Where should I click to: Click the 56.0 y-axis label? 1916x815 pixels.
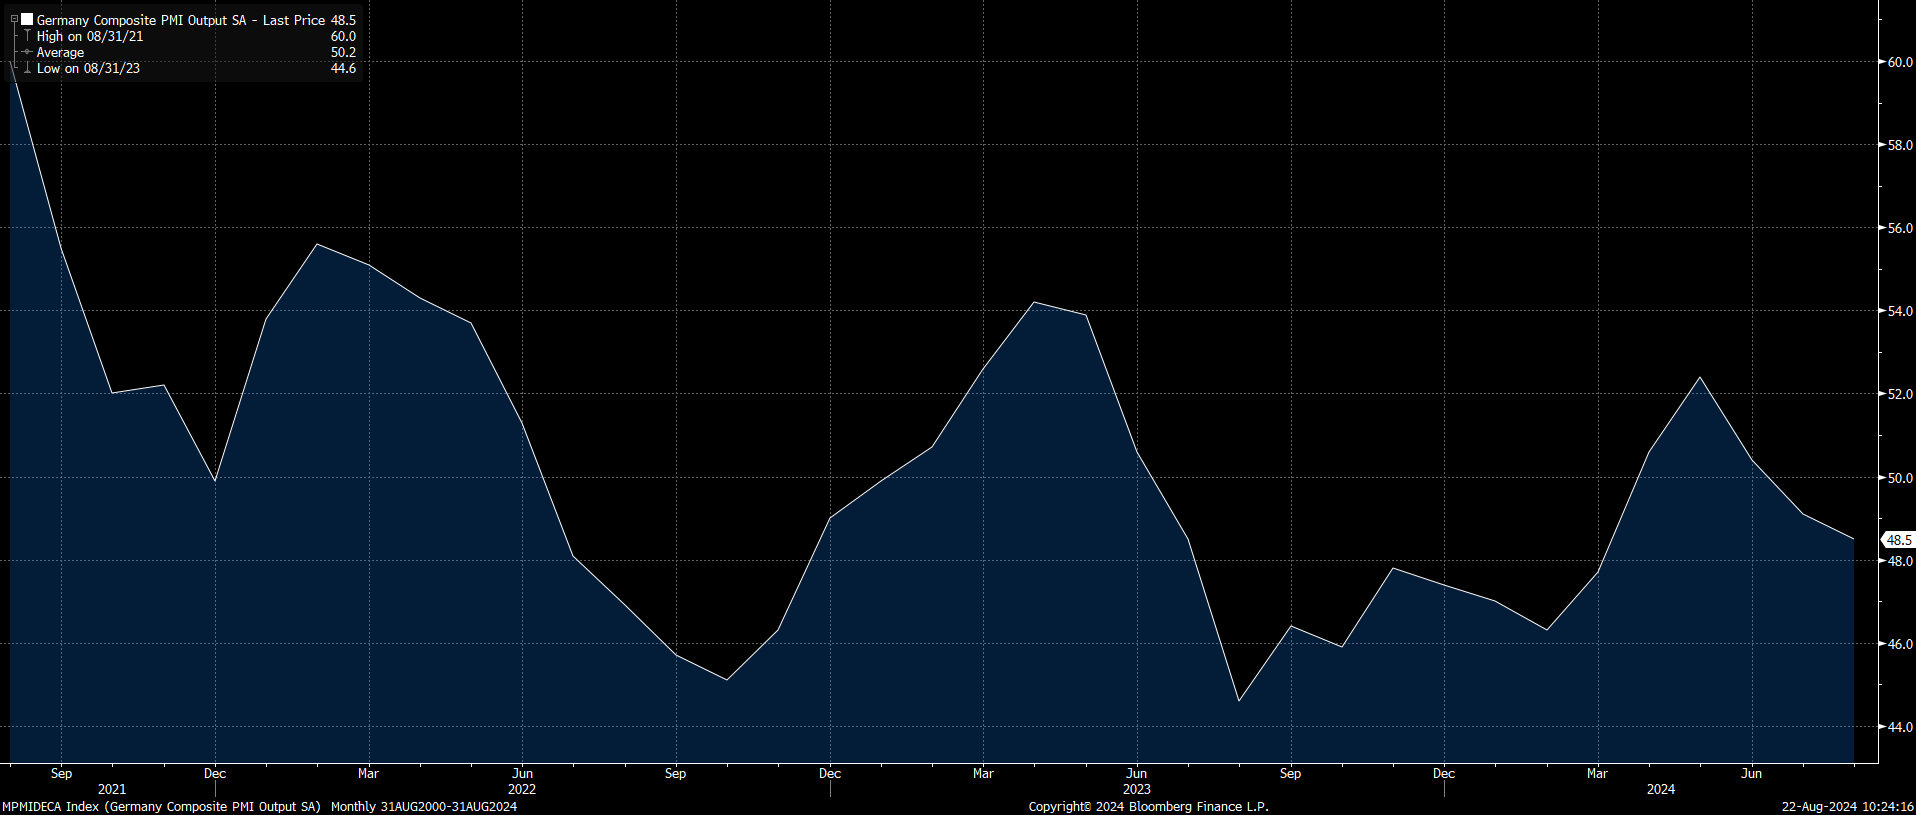1900,228
